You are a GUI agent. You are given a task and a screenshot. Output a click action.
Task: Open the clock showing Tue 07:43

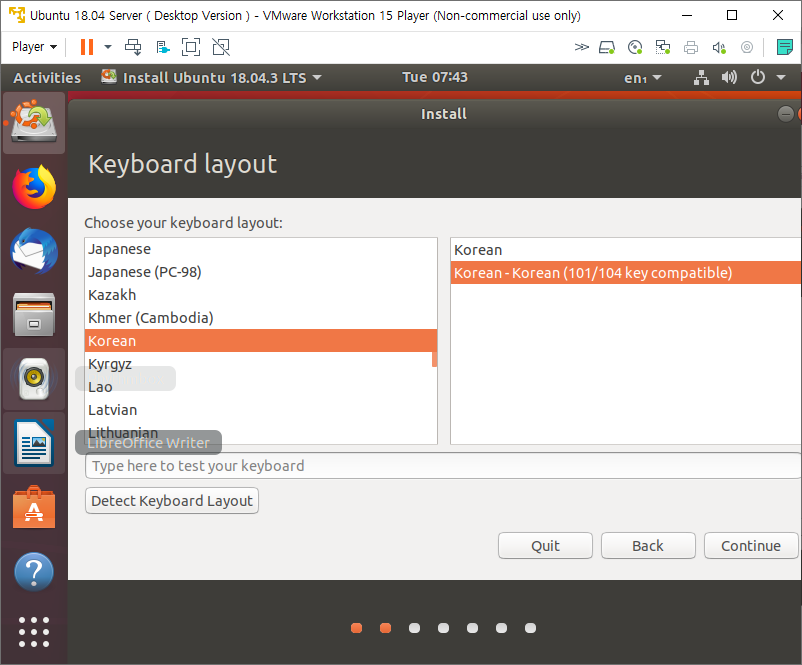(x=435, y=77)
